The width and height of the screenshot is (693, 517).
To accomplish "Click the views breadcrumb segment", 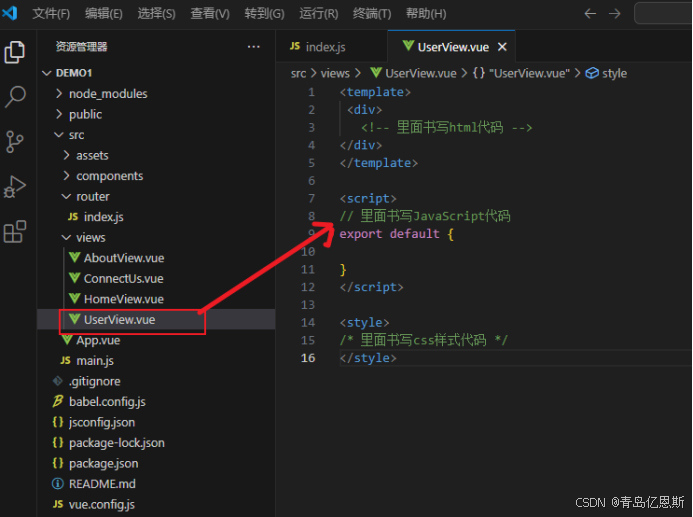I will point(335,73).
